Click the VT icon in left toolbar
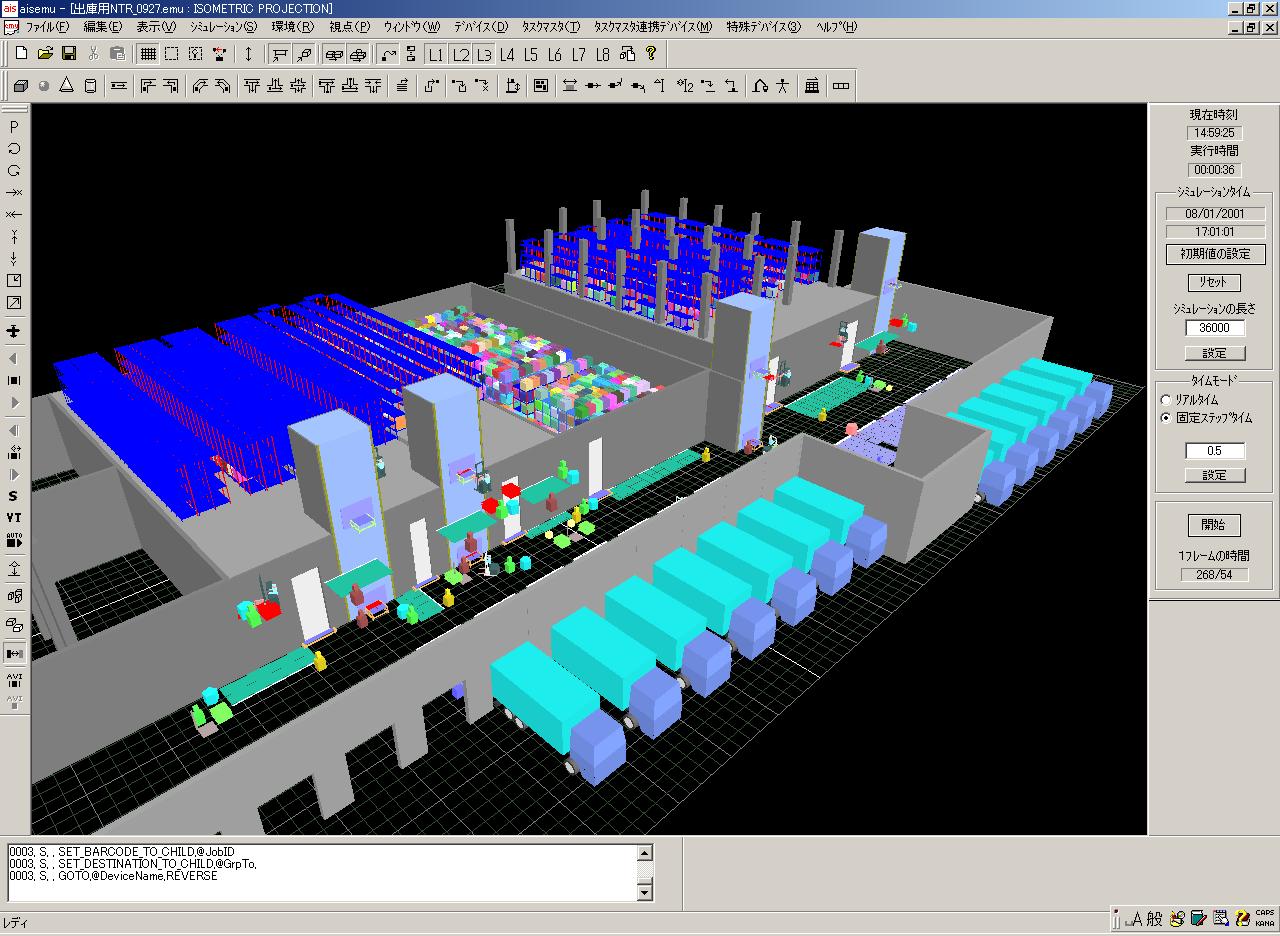The width and height of the screenshot is (1280, 936). pos(14,518)
